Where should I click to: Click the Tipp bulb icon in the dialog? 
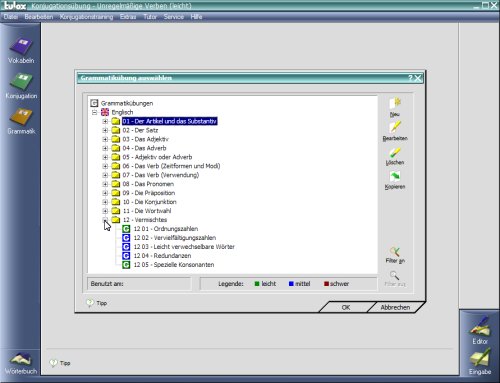coord(90,303)
